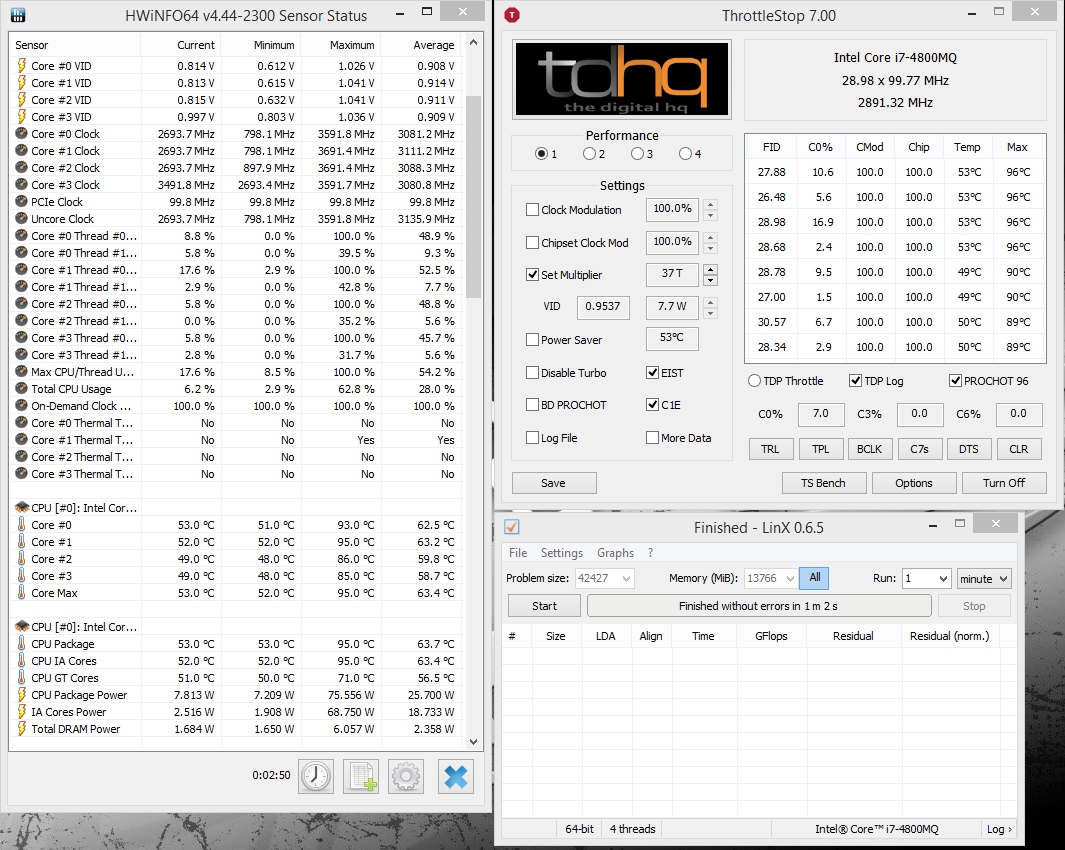Click Total DRAM Power lightning icon
1065x850 pixels.
click(22, 728)
